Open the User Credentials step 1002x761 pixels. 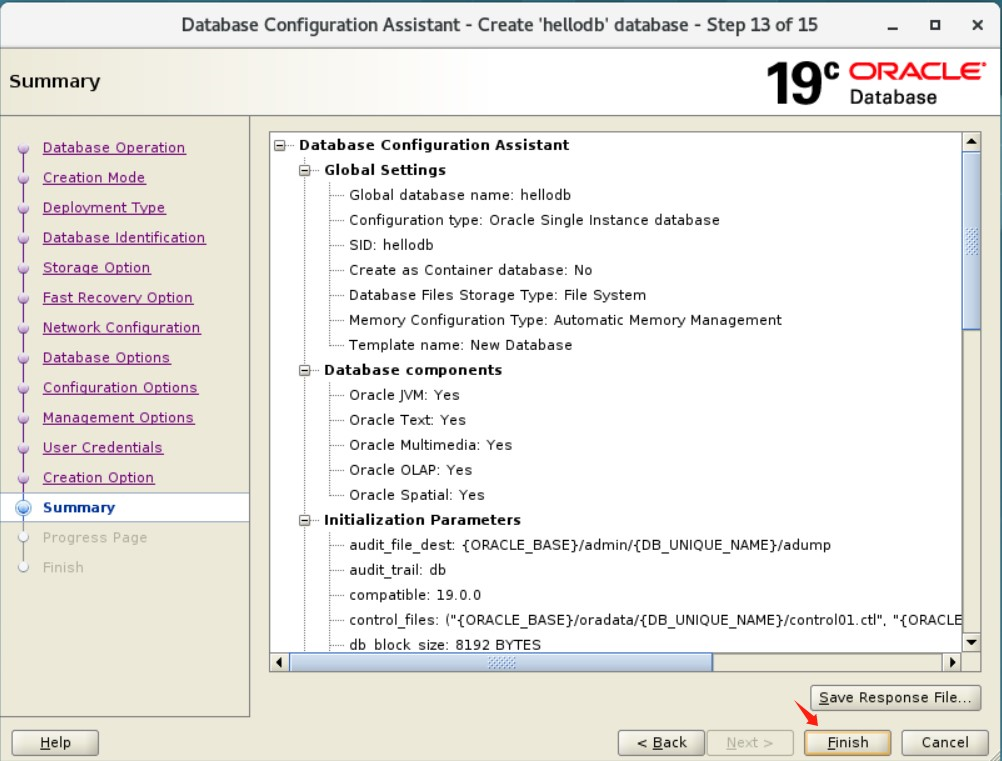point(103,448)
